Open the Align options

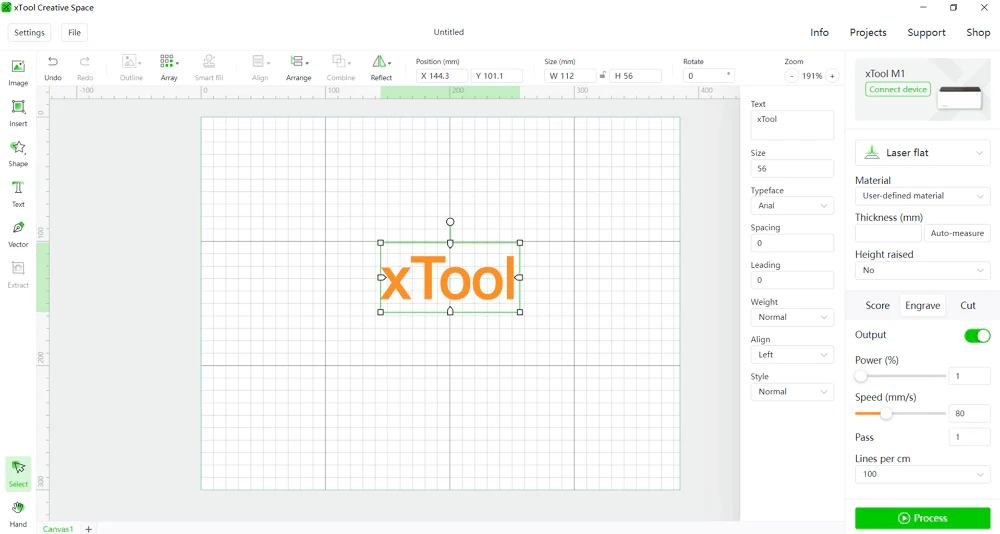(260, 68)
